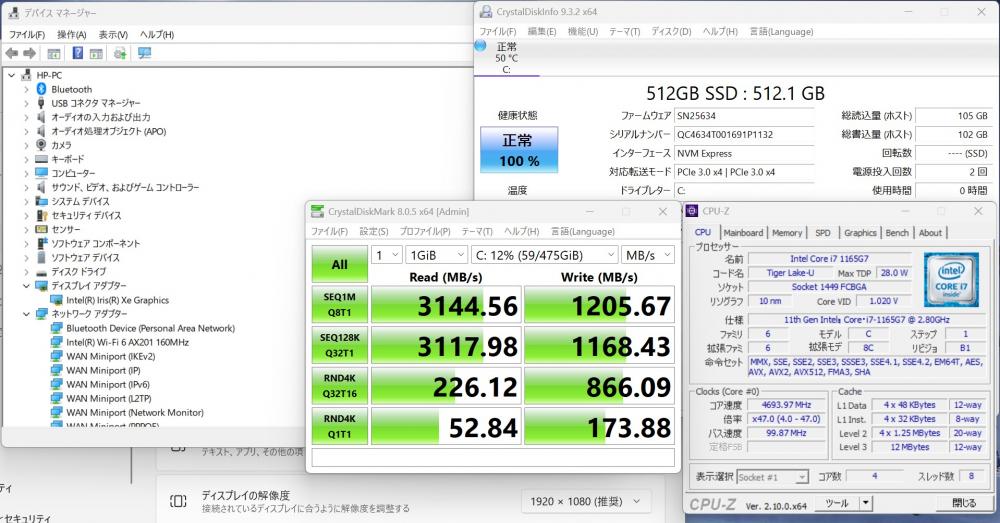Image resolution: width=1000 pixels, height=523 pixels.
Task: Switch to the Graphics tab in CPU-Z
Action: point(860,233)
